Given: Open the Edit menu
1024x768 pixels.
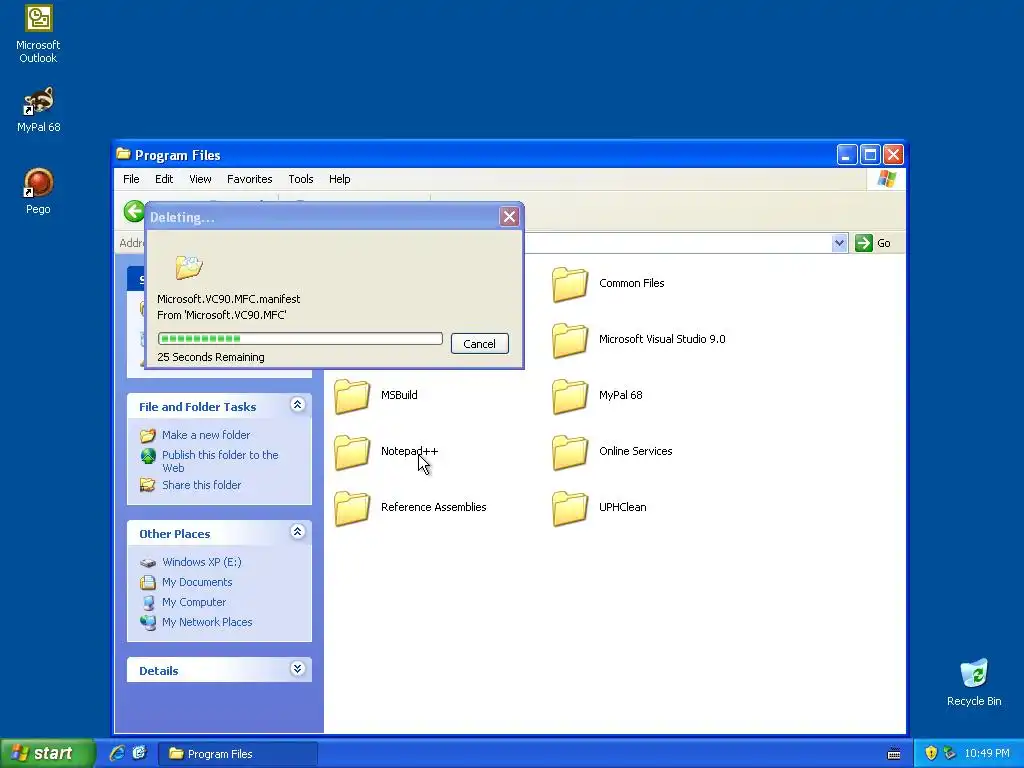Looking at the screenshot, I should (164, 179).
